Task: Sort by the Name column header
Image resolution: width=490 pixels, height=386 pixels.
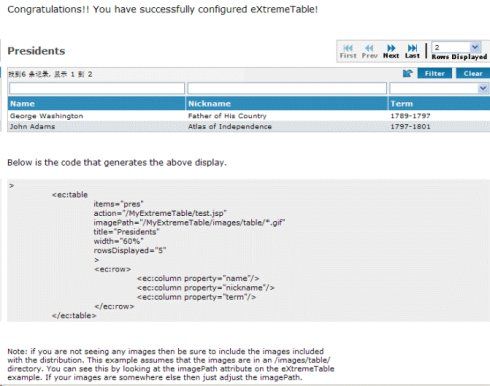Action: (96, 104)
